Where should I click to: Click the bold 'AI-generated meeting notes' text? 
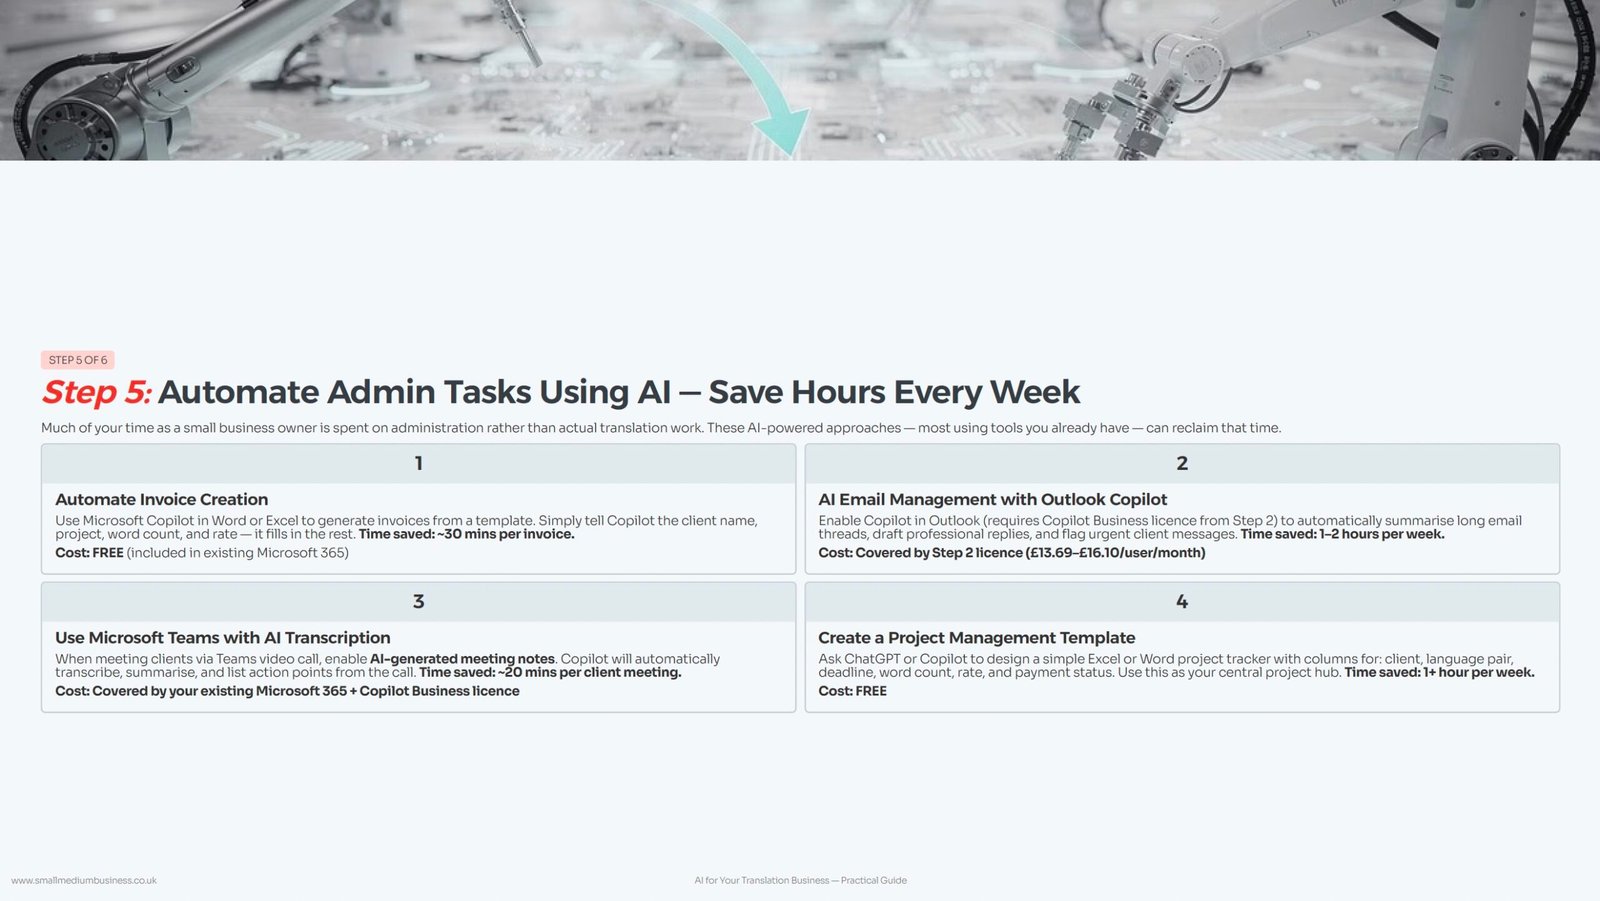(x=462, y=659)
